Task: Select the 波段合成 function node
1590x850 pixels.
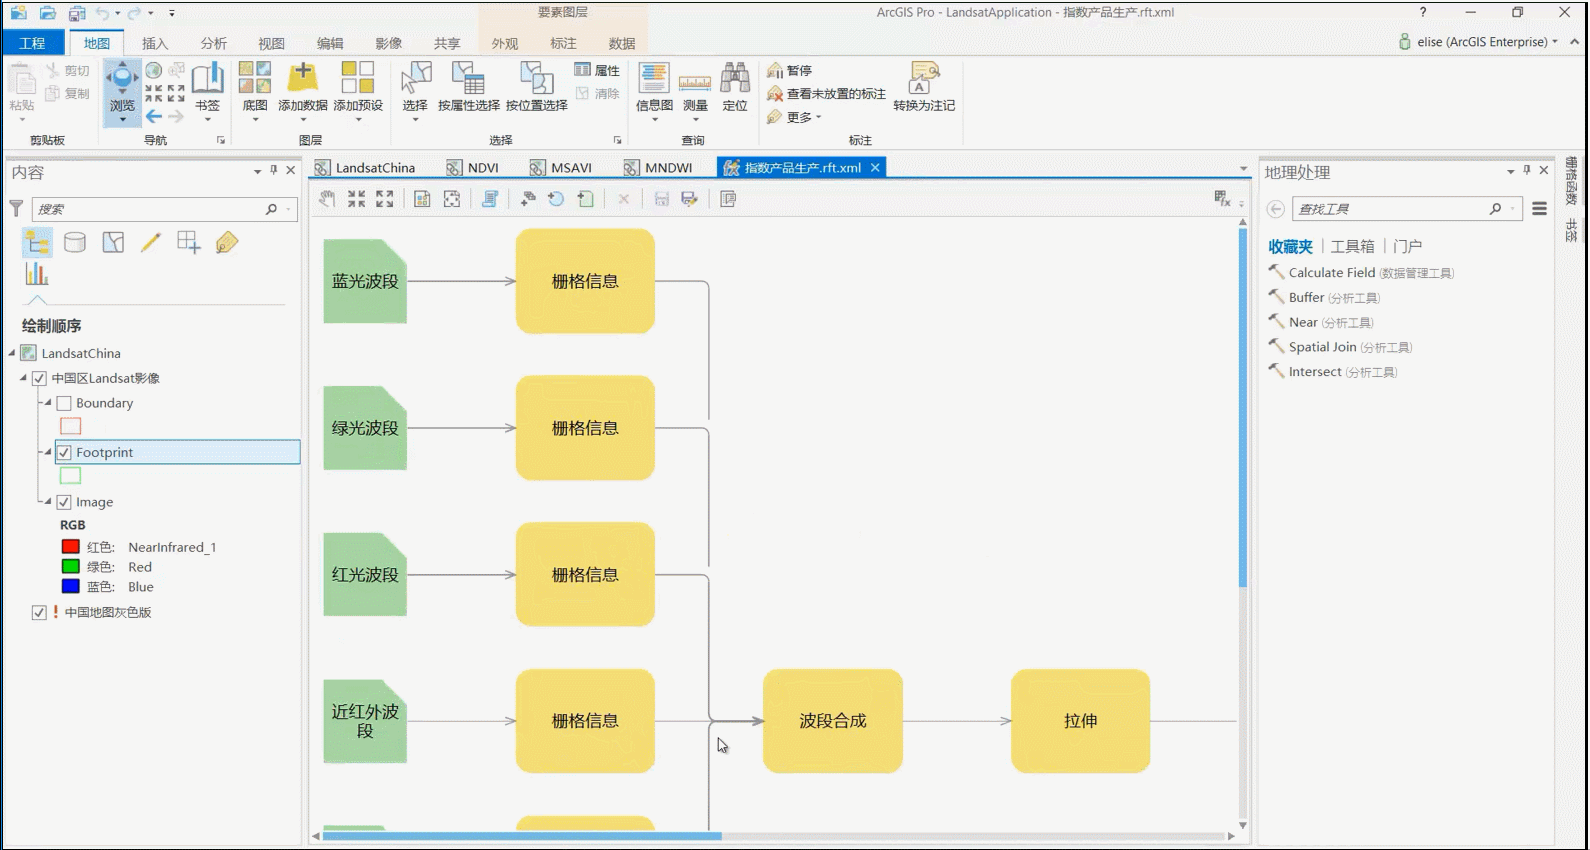Action: (833, 721)
